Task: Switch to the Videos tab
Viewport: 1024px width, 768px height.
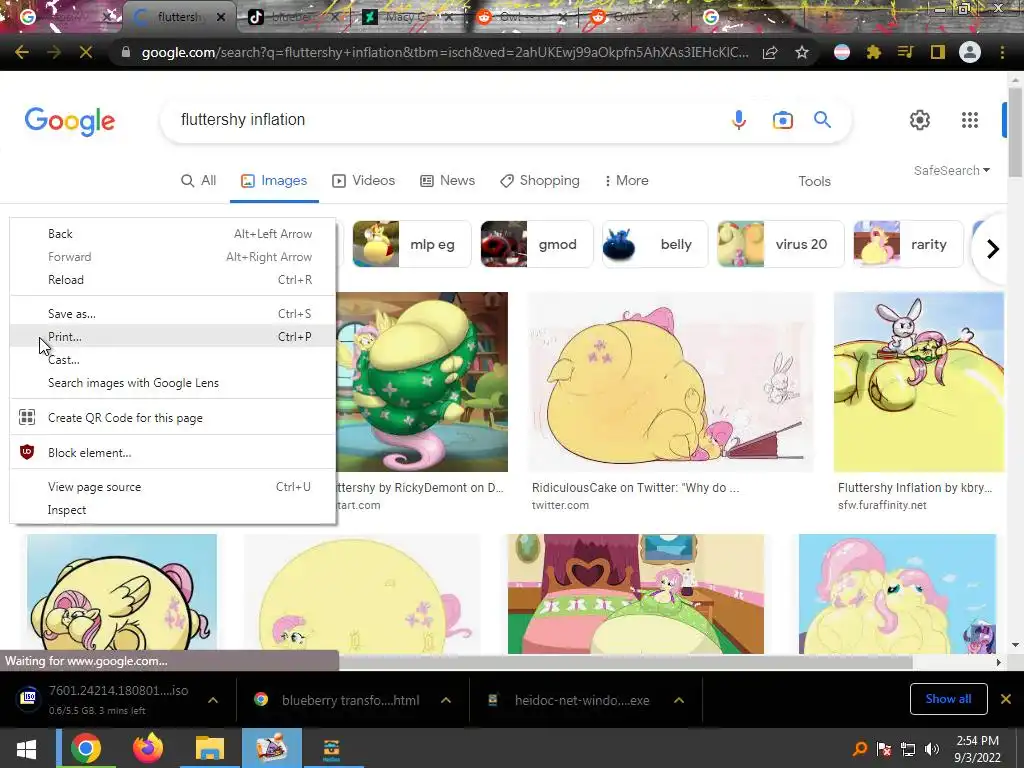Action: tap(364, 181)
